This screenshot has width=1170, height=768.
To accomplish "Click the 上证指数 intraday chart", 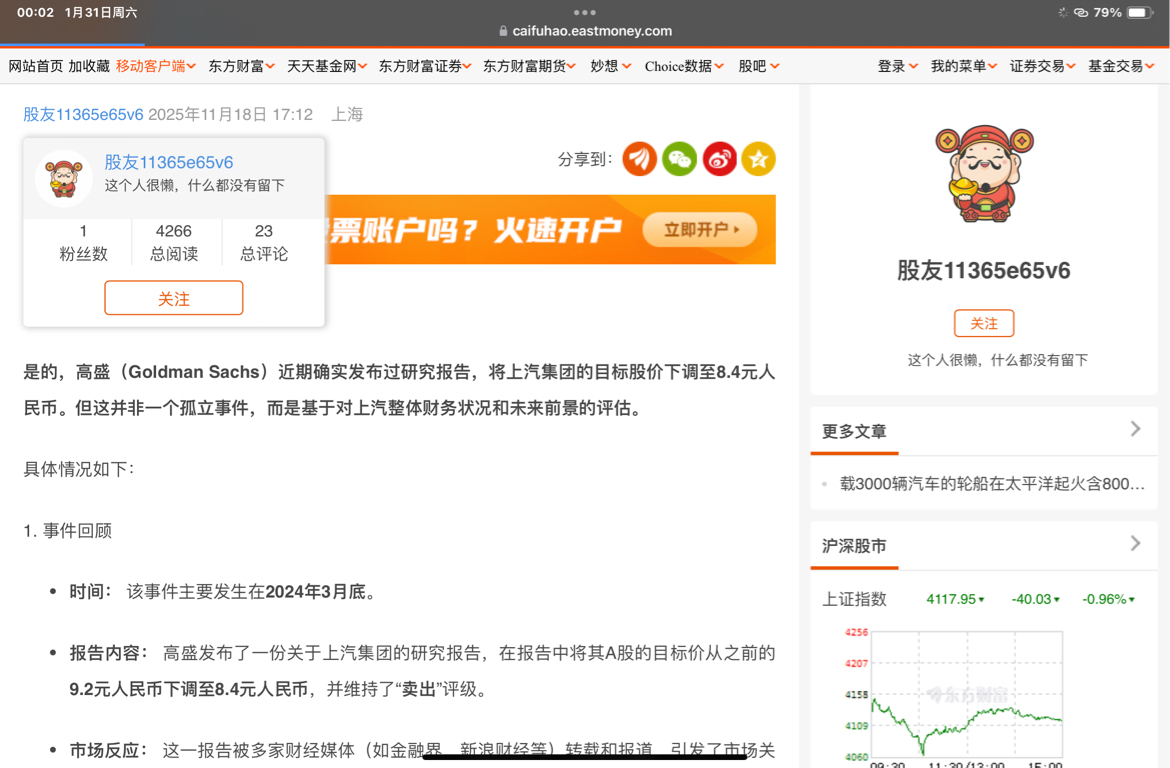I will [x=966, y=694].
